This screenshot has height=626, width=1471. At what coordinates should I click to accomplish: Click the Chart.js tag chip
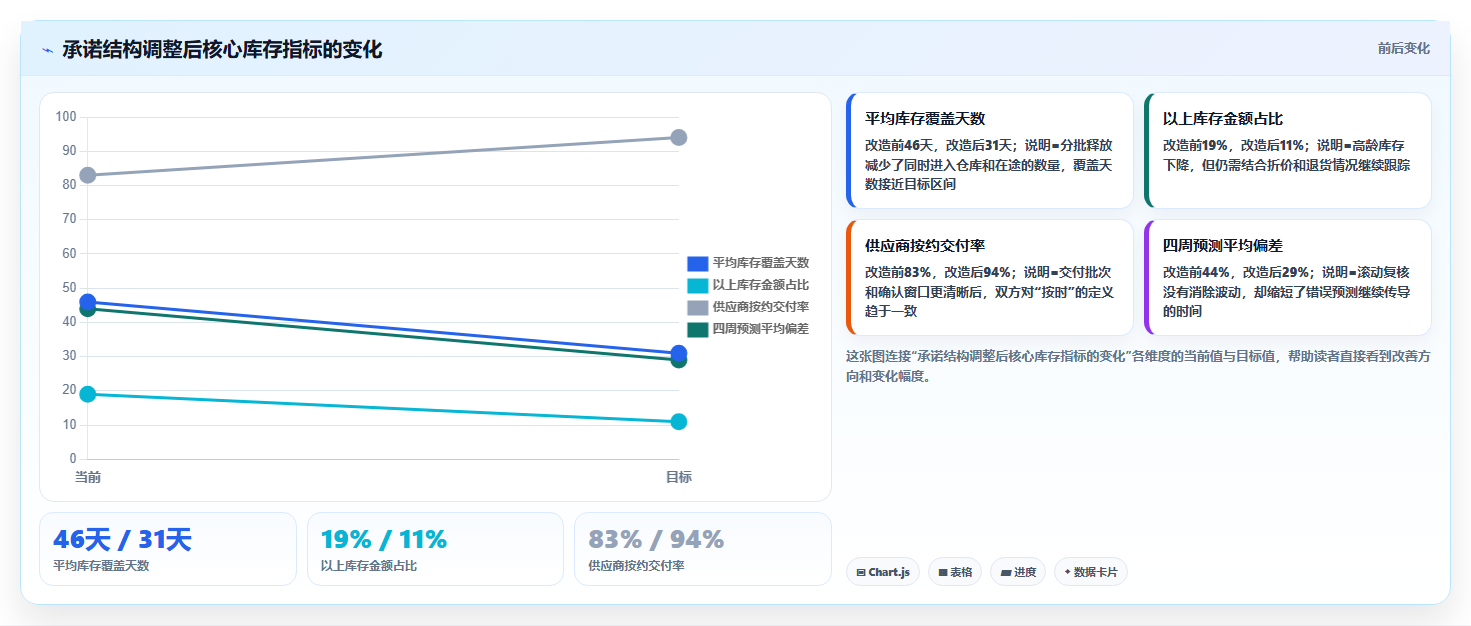pos(883,572)
